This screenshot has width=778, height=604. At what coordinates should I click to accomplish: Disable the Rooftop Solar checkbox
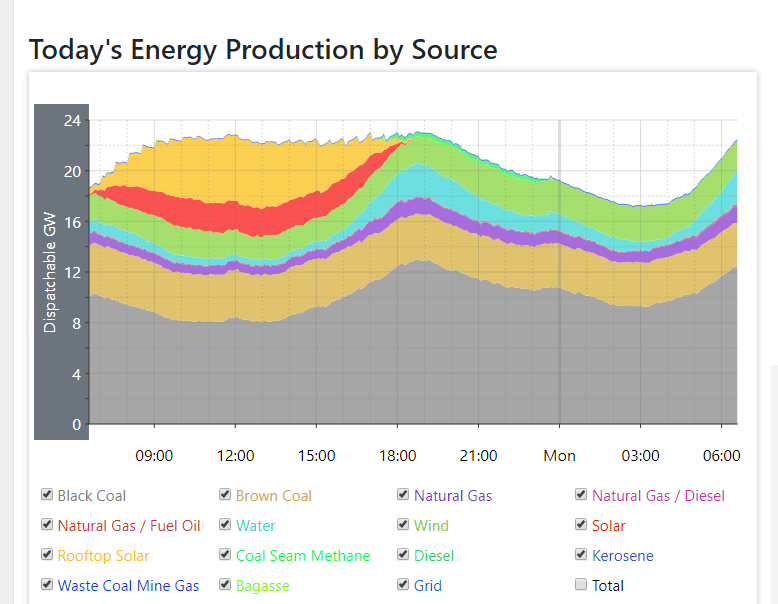coord(47,555)
